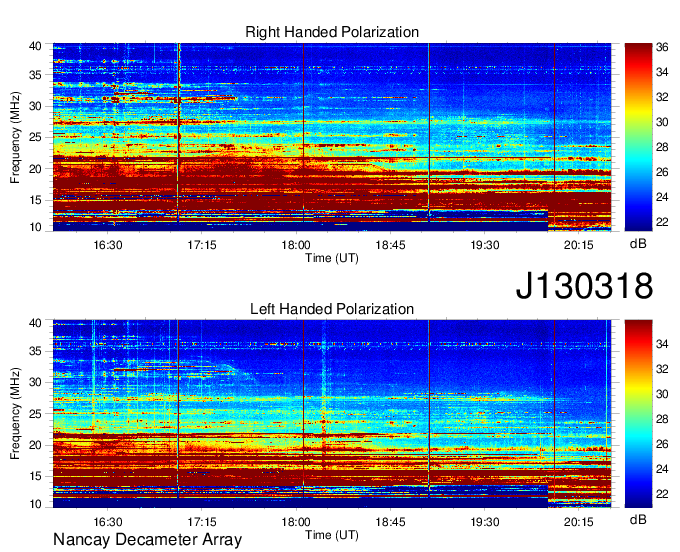Image resolution: width=680 pixels, height=552 pixels.
Task: Click the 15 frequency tick of Right Handed plot
Action: [x=35, y=200]
